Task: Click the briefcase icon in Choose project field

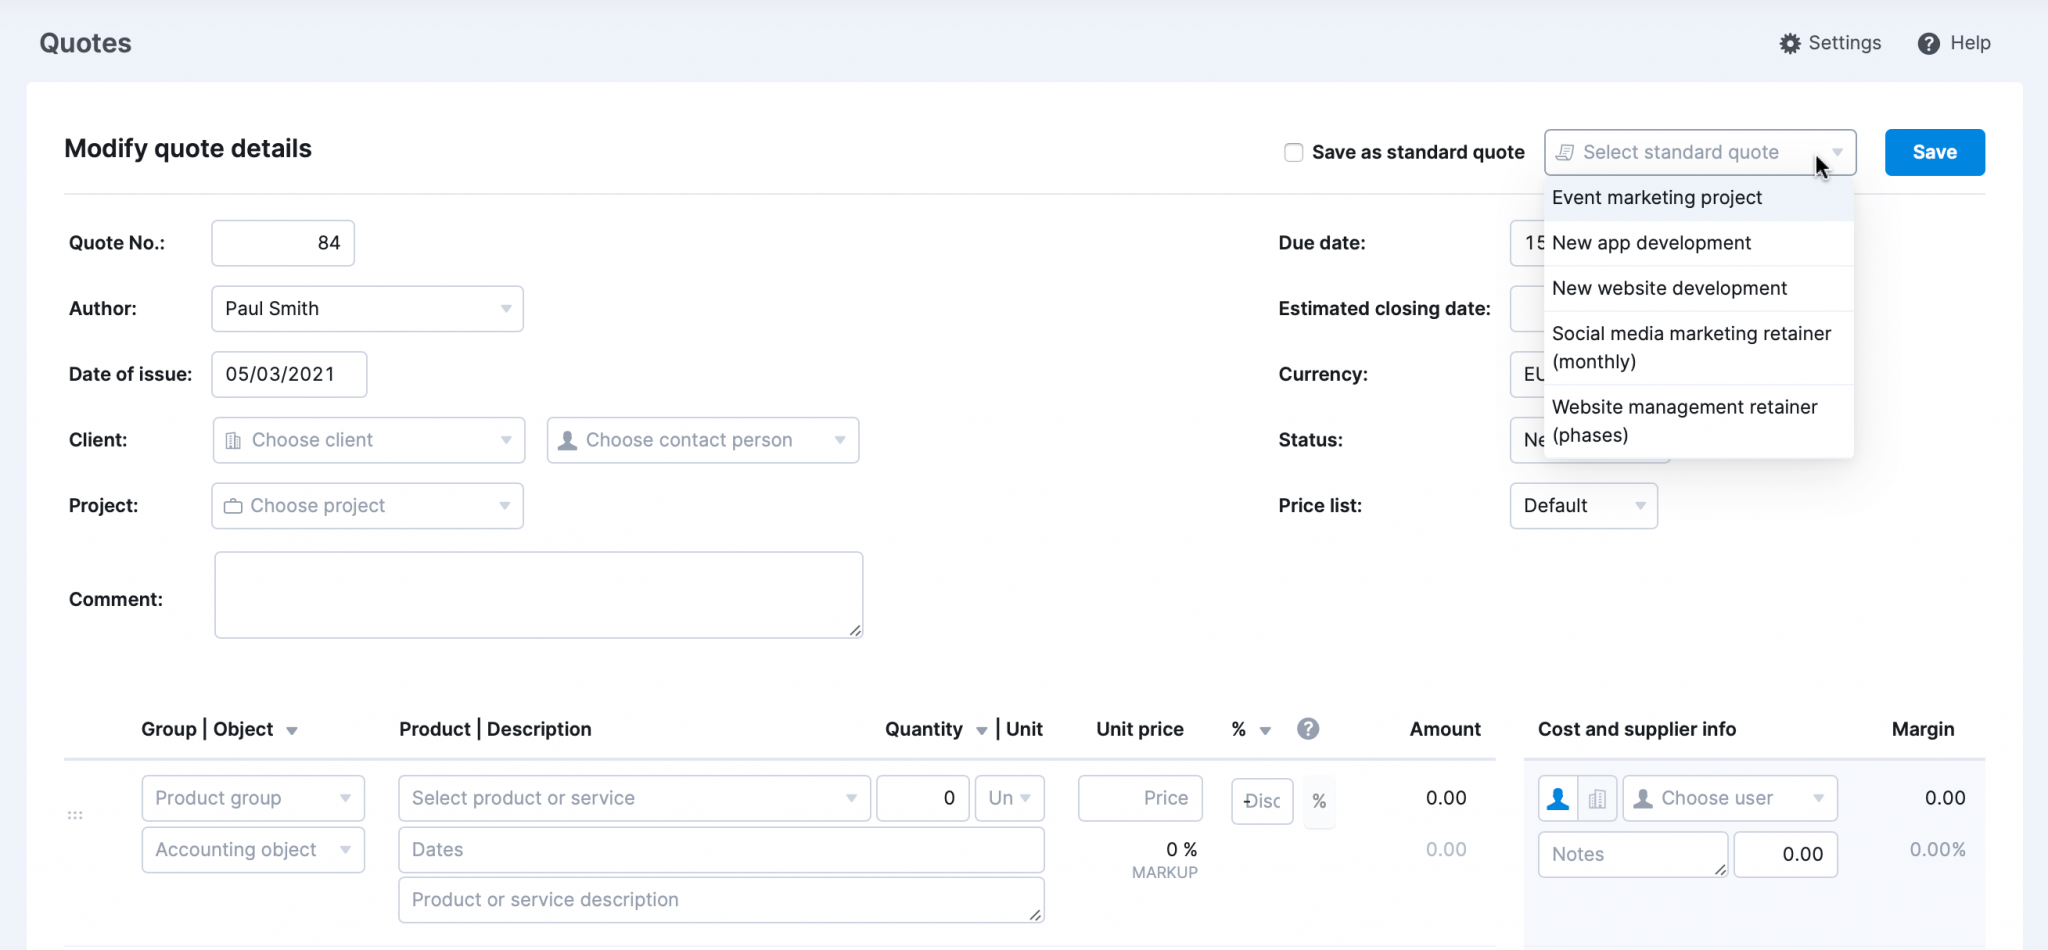Action: tap(233, 505)
